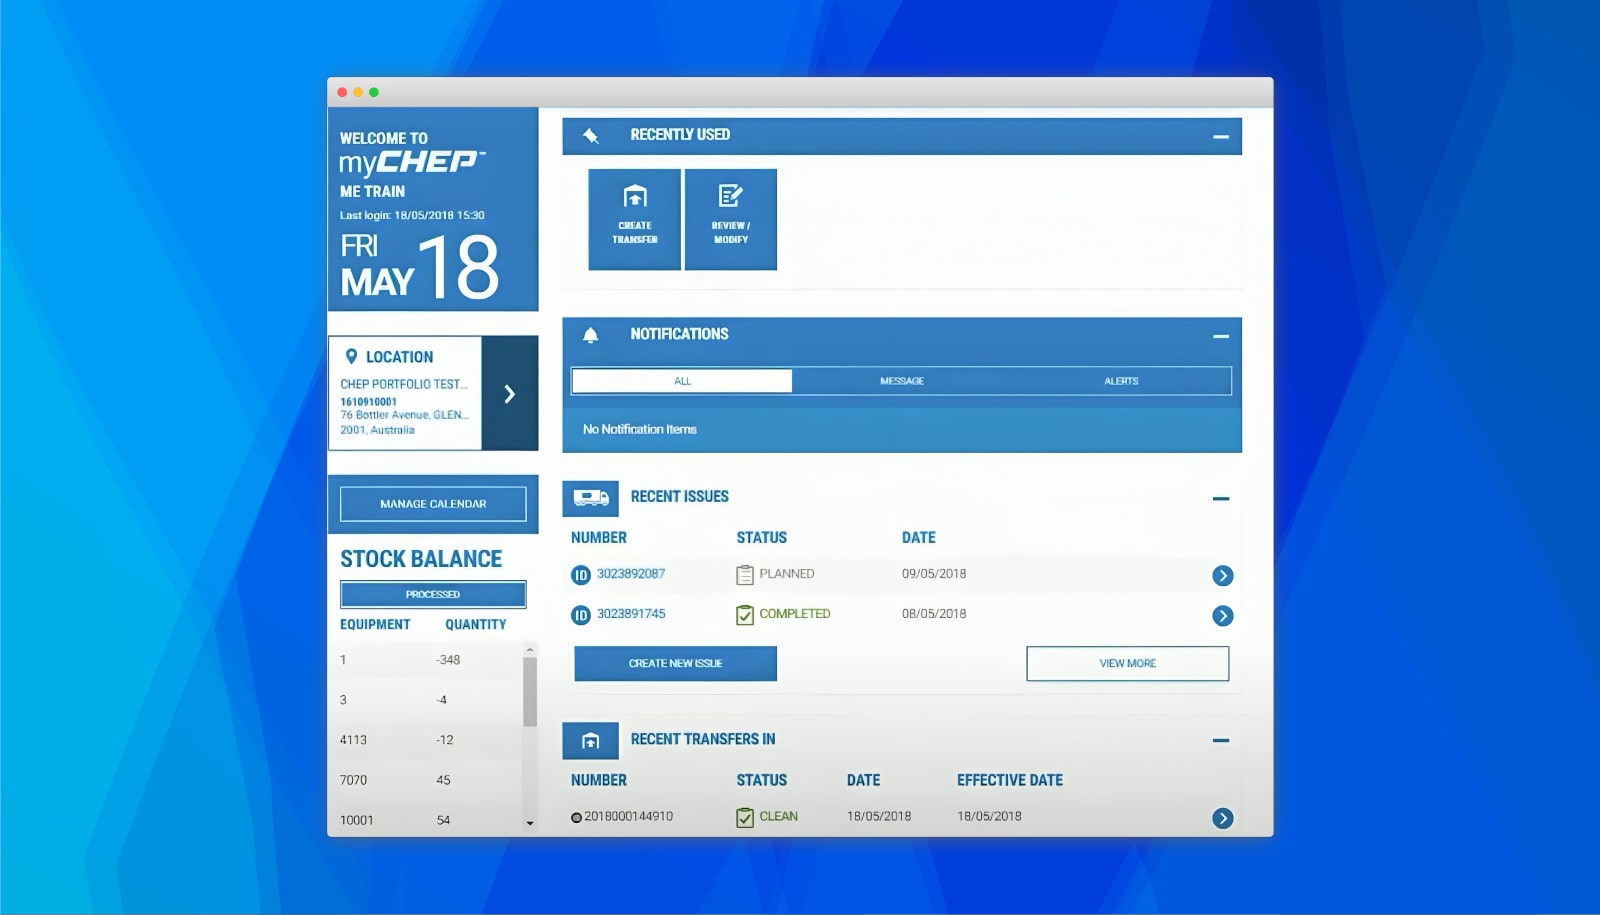Open details arrow for issue 3023891745

[x=1222, y=616]
